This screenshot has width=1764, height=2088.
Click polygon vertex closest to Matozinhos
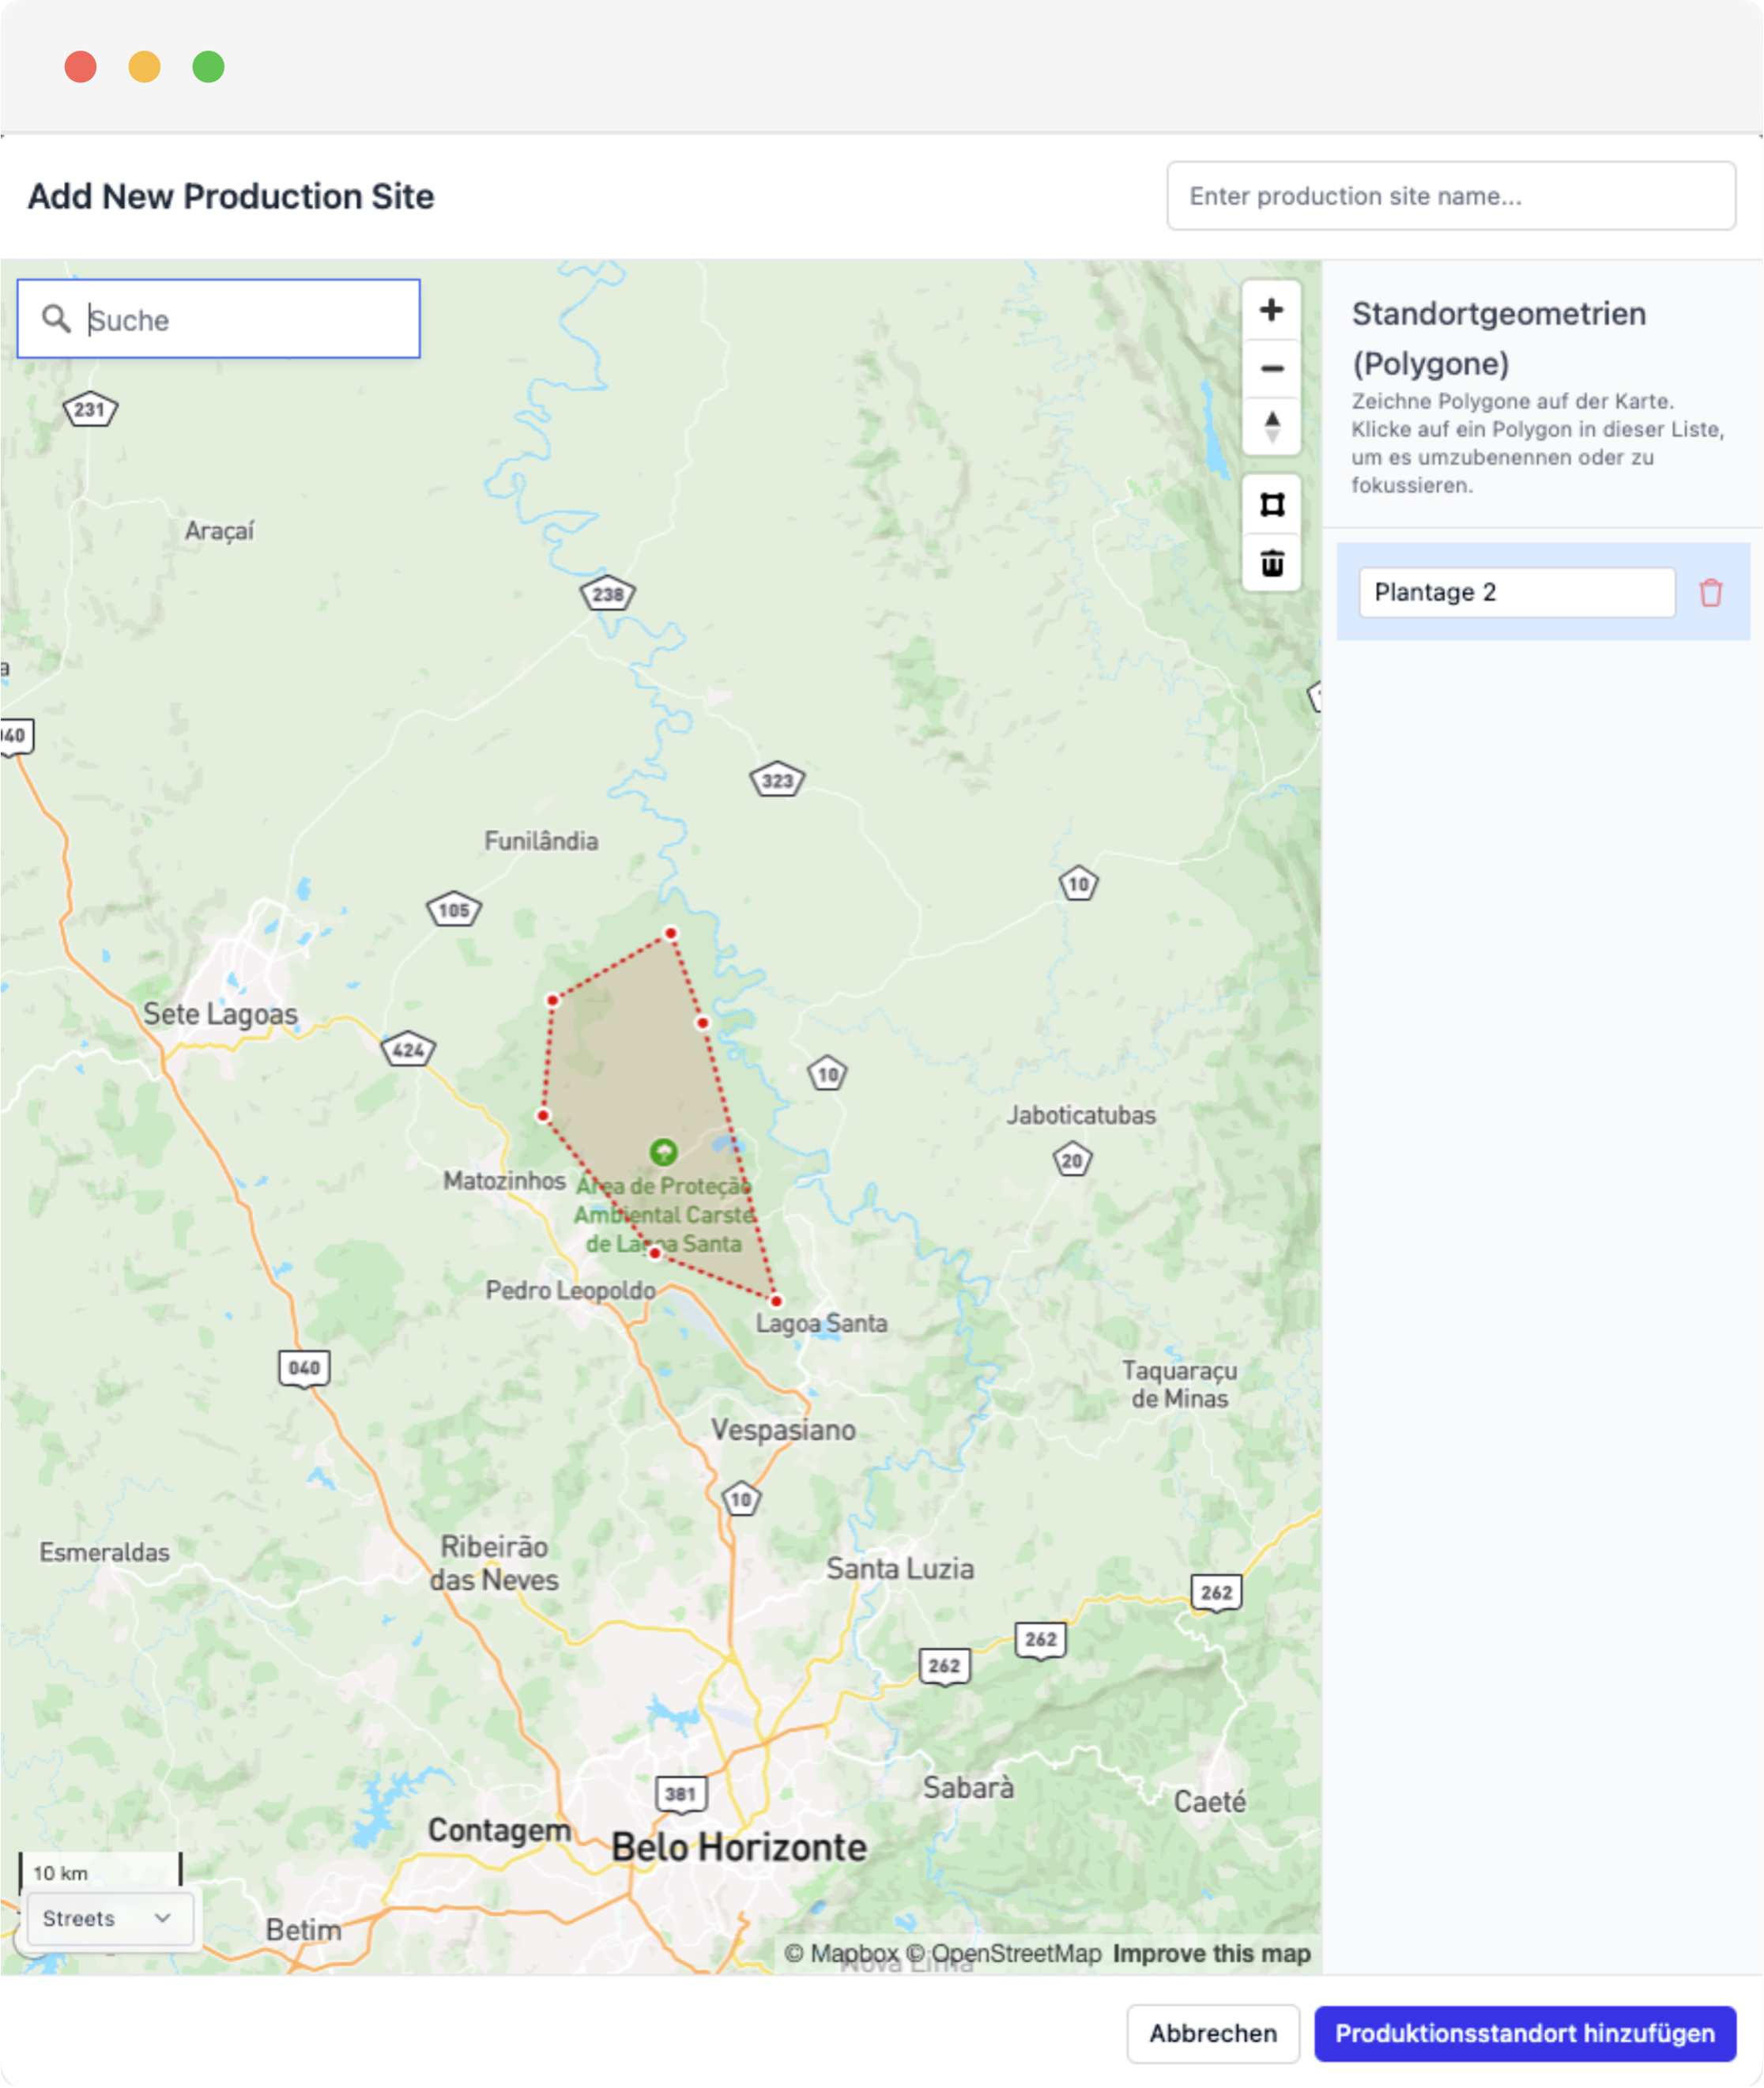[543, 1115]
